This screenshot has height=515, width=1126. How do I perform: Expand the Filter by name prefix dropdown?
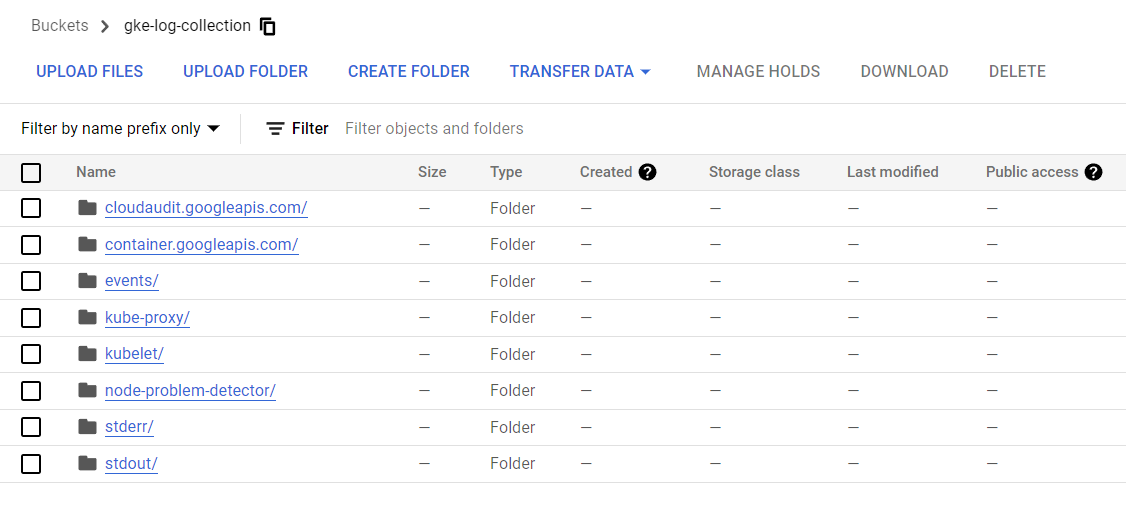(x=120, y=129)
